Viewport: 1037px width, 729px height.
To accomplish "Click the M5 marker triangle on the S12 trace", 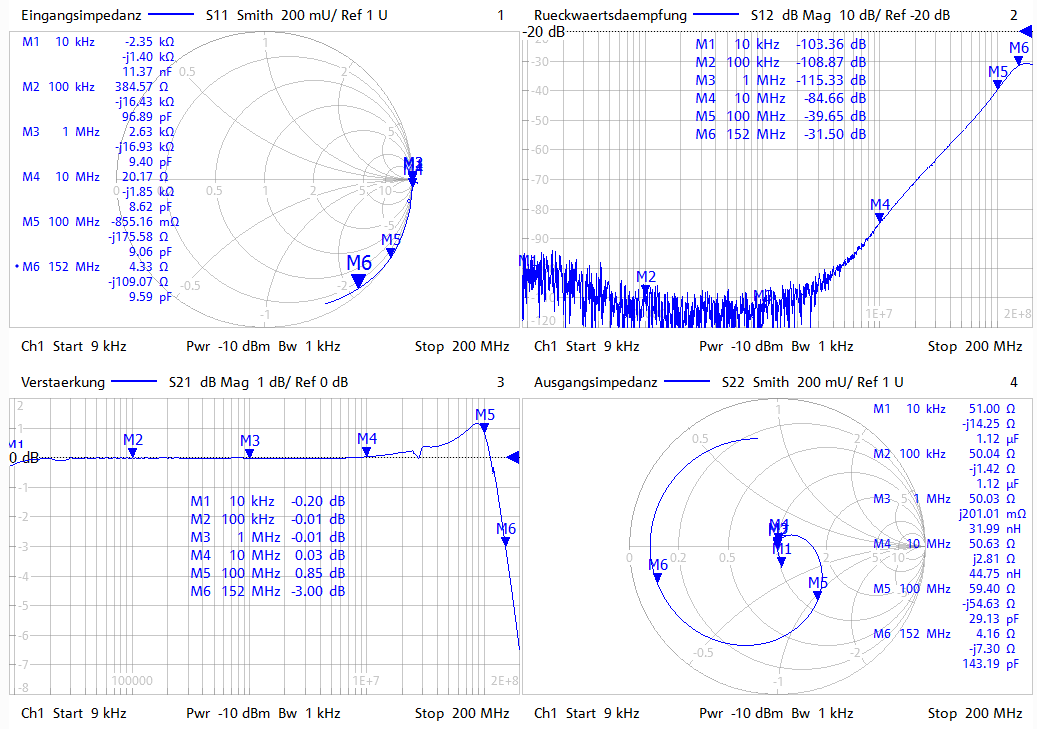I will [997, 84].
